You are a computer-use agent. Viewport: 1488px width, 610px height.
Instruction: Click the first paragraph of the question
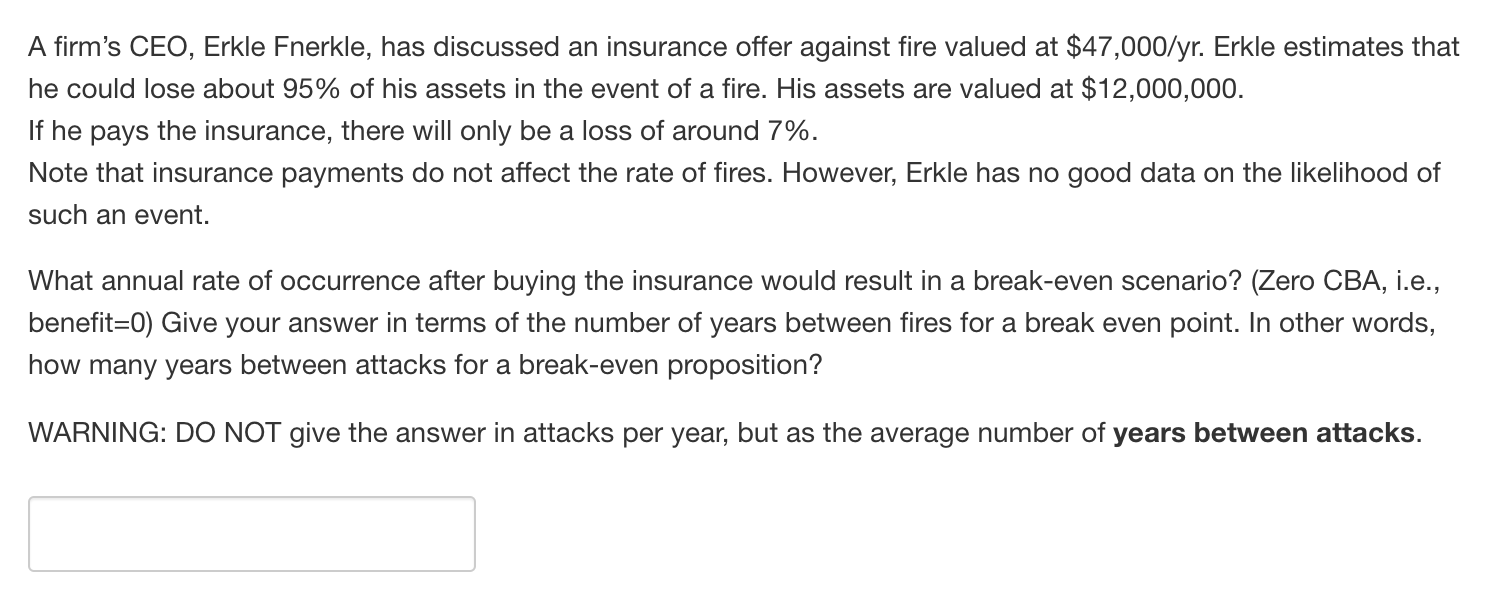pyautogui.click(x=700, y=66)
